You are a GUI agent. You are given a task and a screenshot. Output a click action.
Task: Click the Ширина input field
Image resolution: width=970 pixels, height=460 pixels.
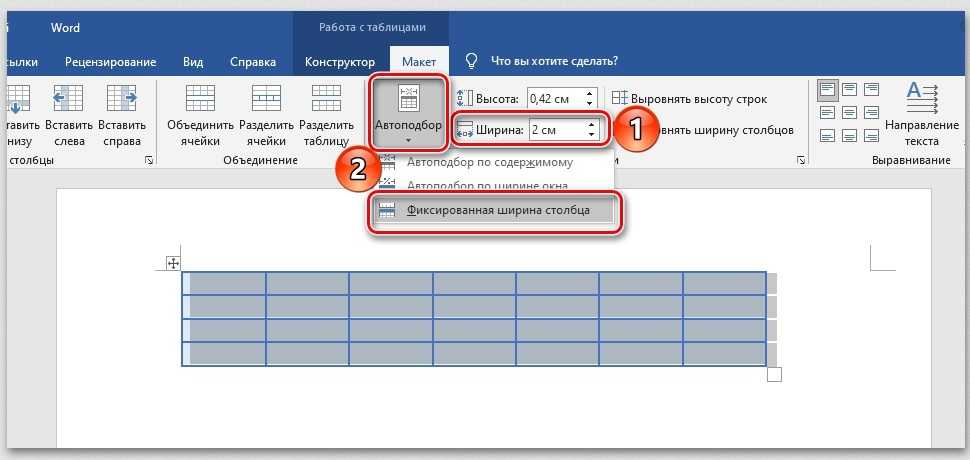tap(555, 130)
